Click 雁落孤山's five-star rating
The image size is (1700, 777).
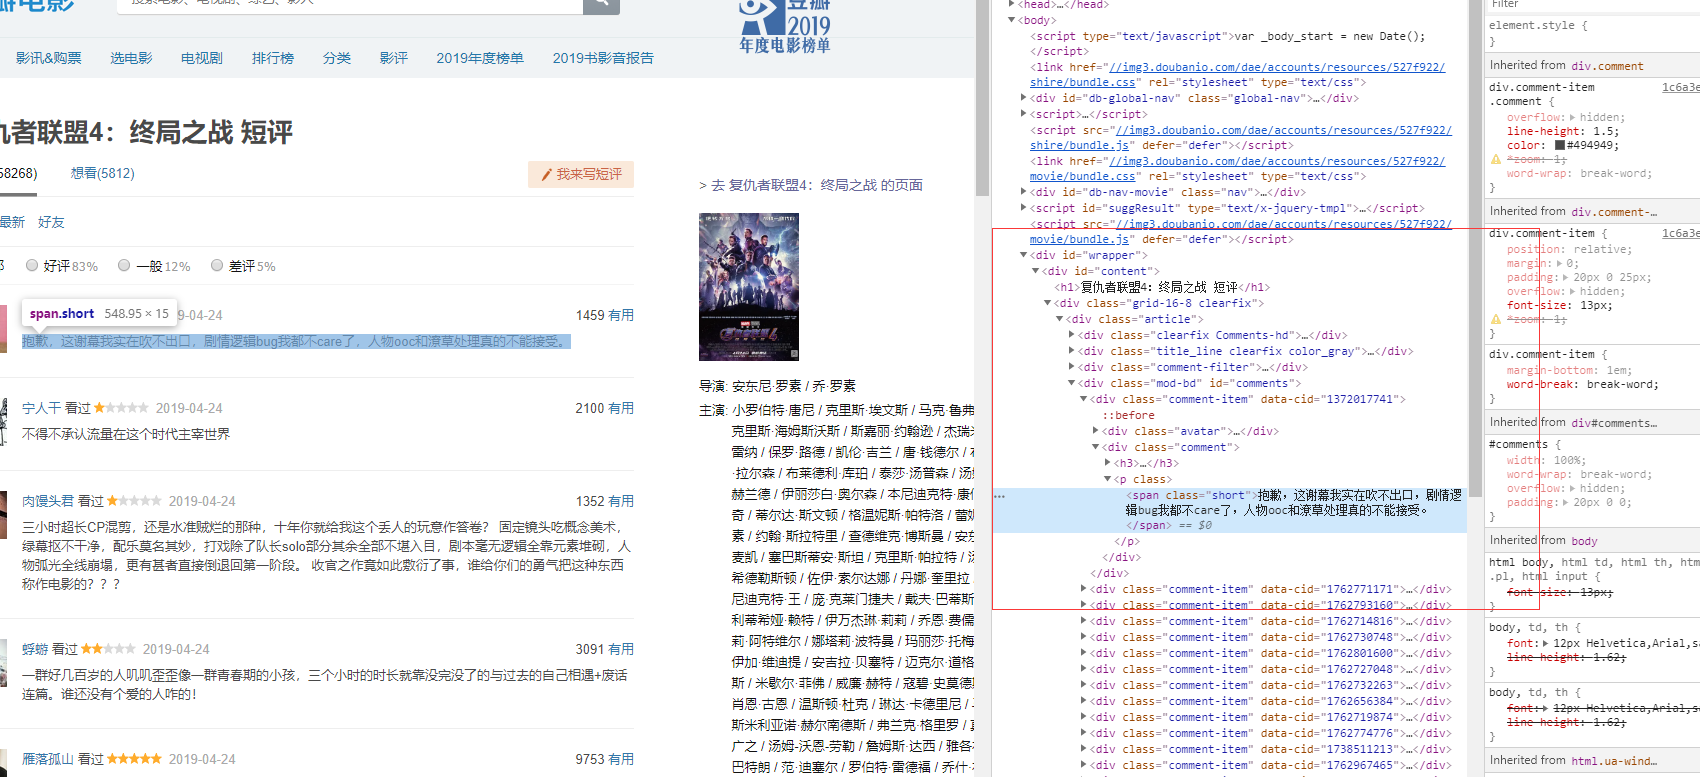tap(134, 759)
